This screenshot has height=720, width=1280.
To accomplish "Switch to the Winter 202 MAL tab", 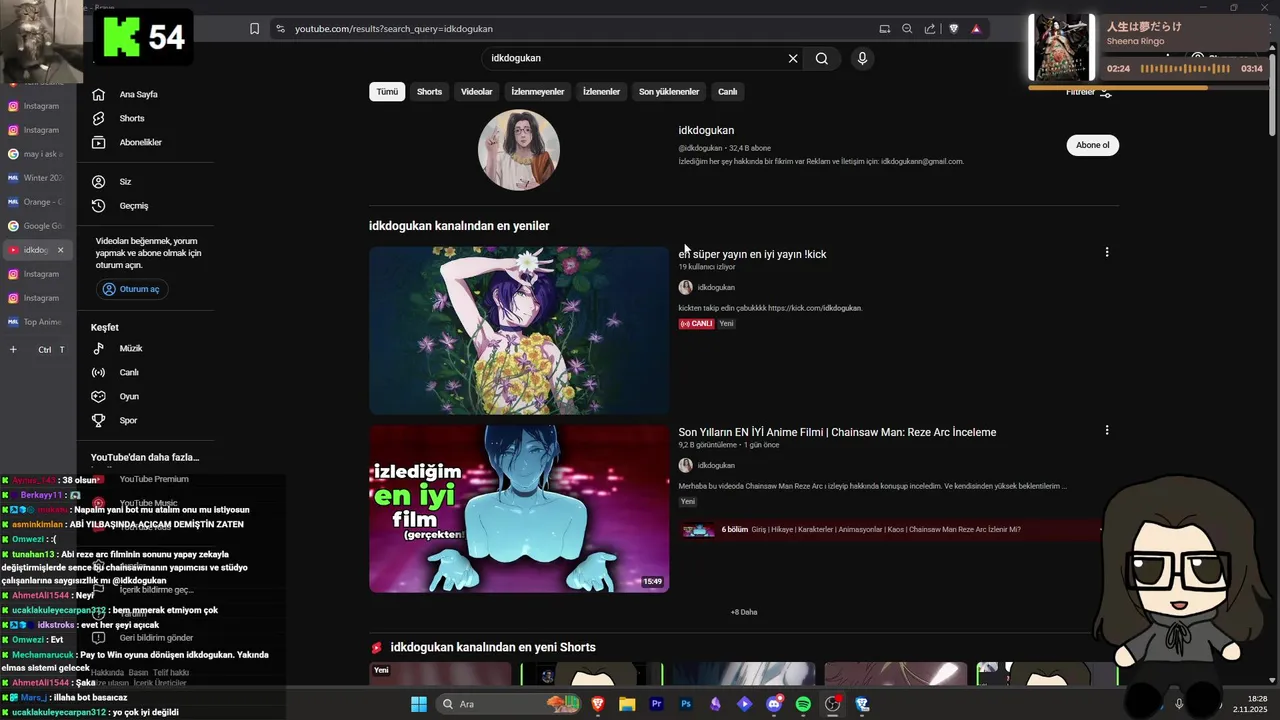I will (36, 178).
